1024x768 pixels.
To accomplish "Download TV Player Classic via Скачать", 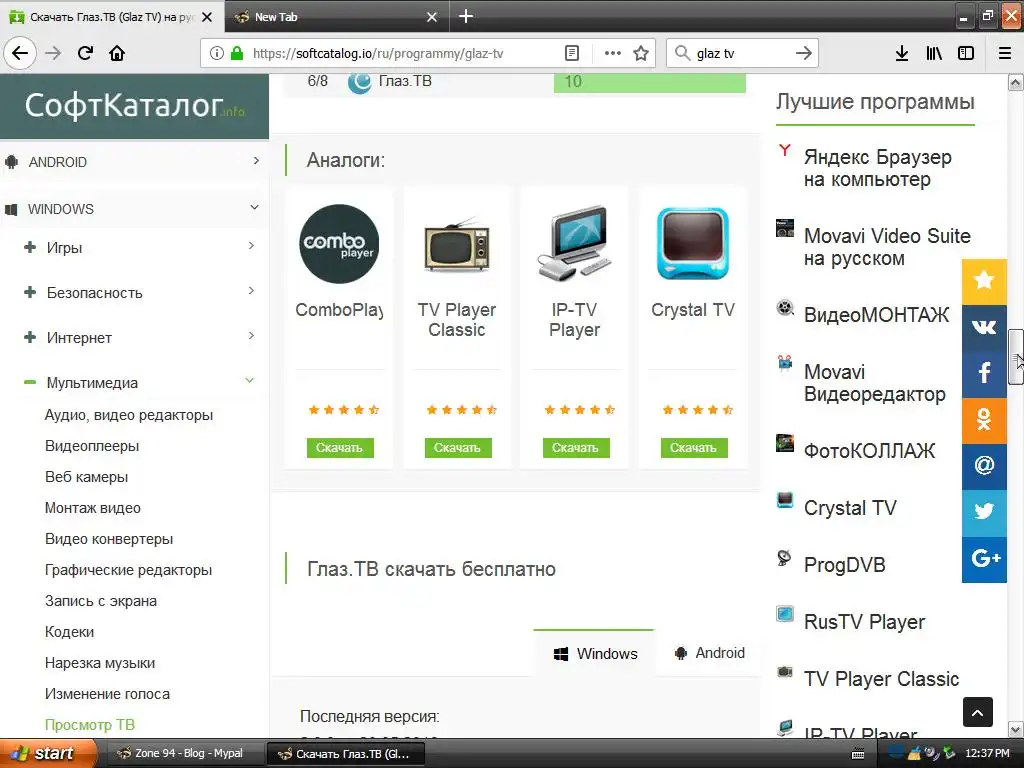I will [x=457, y=448].
